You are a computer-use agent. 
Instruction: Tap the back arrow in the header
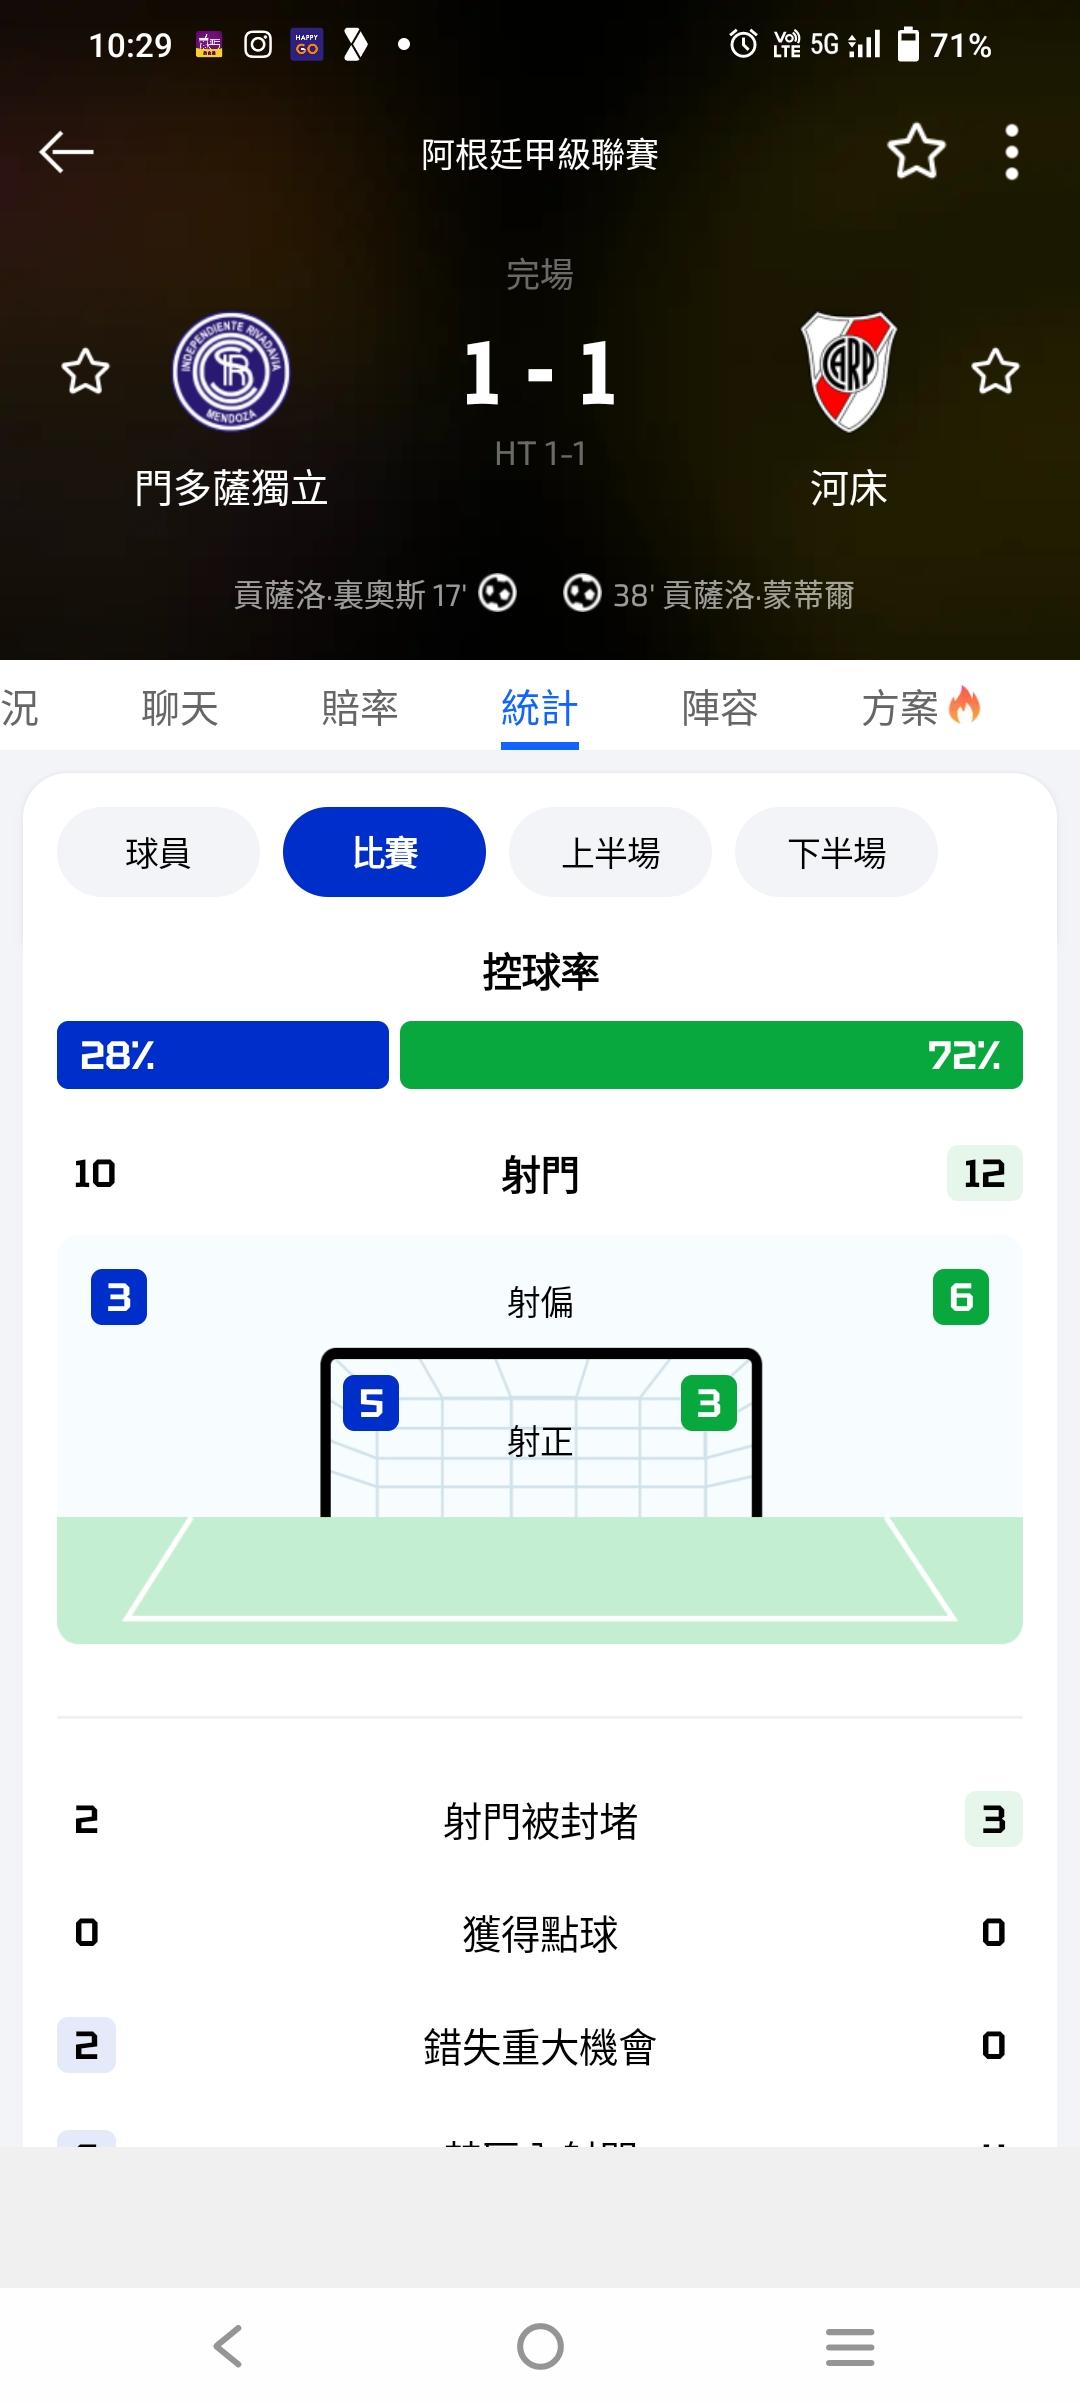pos(66,152)
